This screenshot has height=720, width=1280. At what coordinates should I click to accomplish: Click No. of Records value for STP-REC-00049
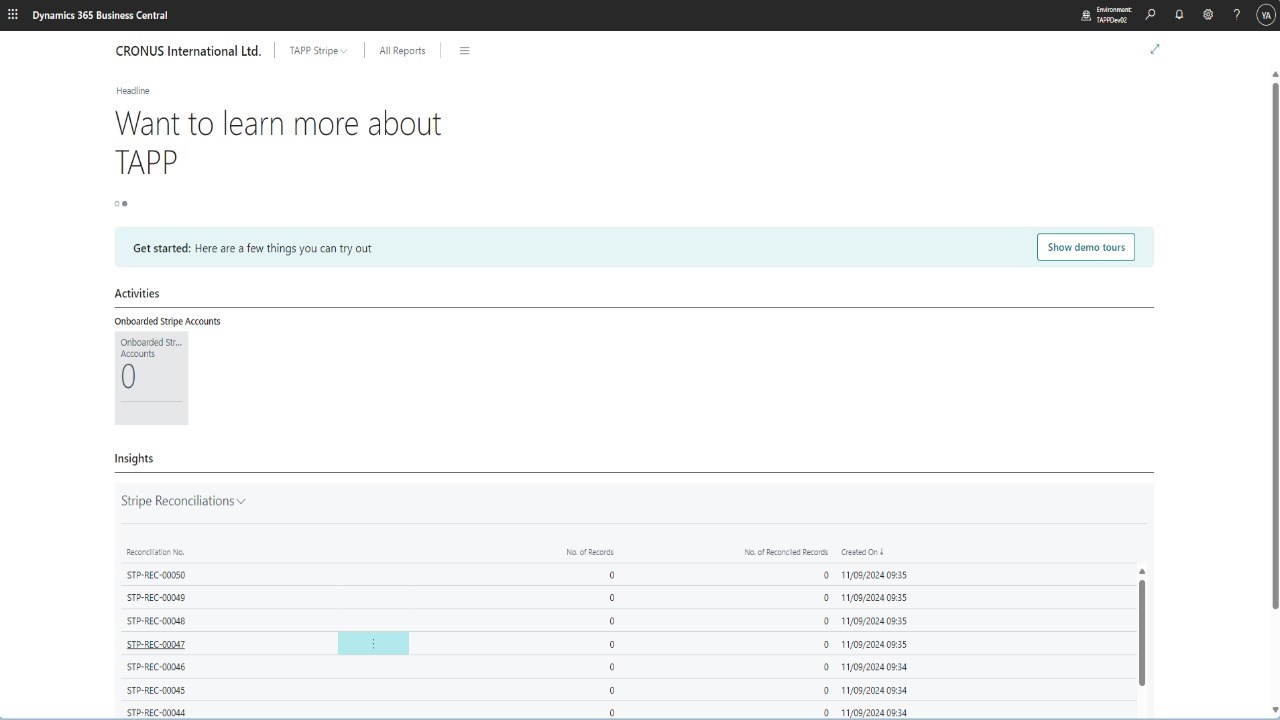click(x=611, y=598)
